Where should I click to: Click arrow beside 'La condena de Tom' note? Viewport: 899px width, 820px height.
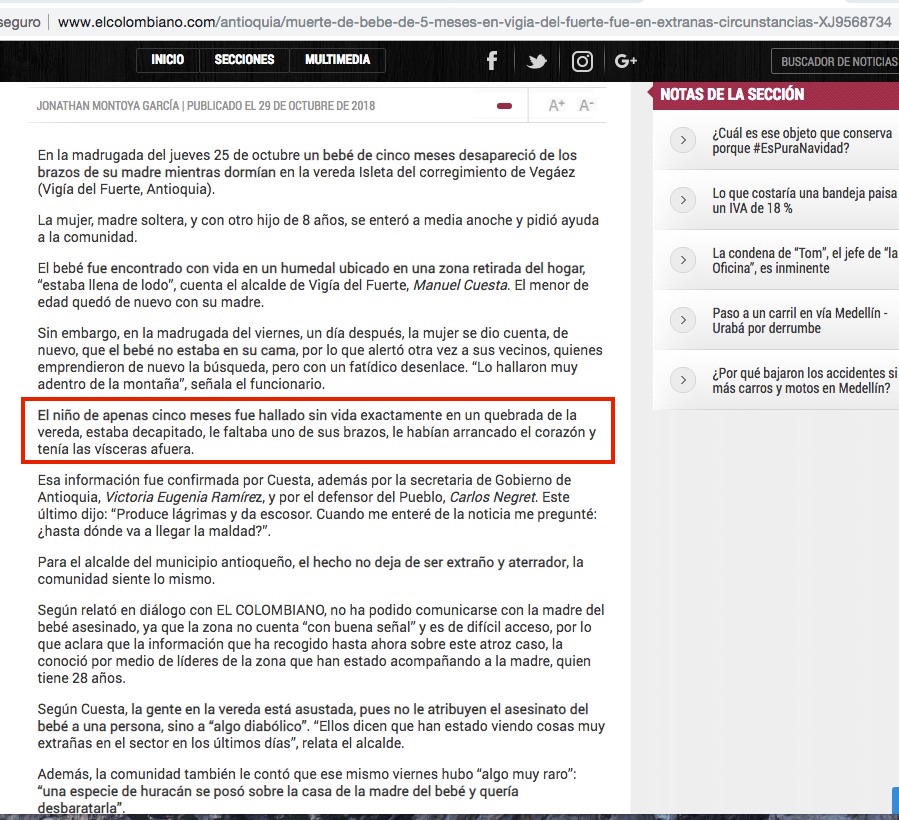(683, 260)
